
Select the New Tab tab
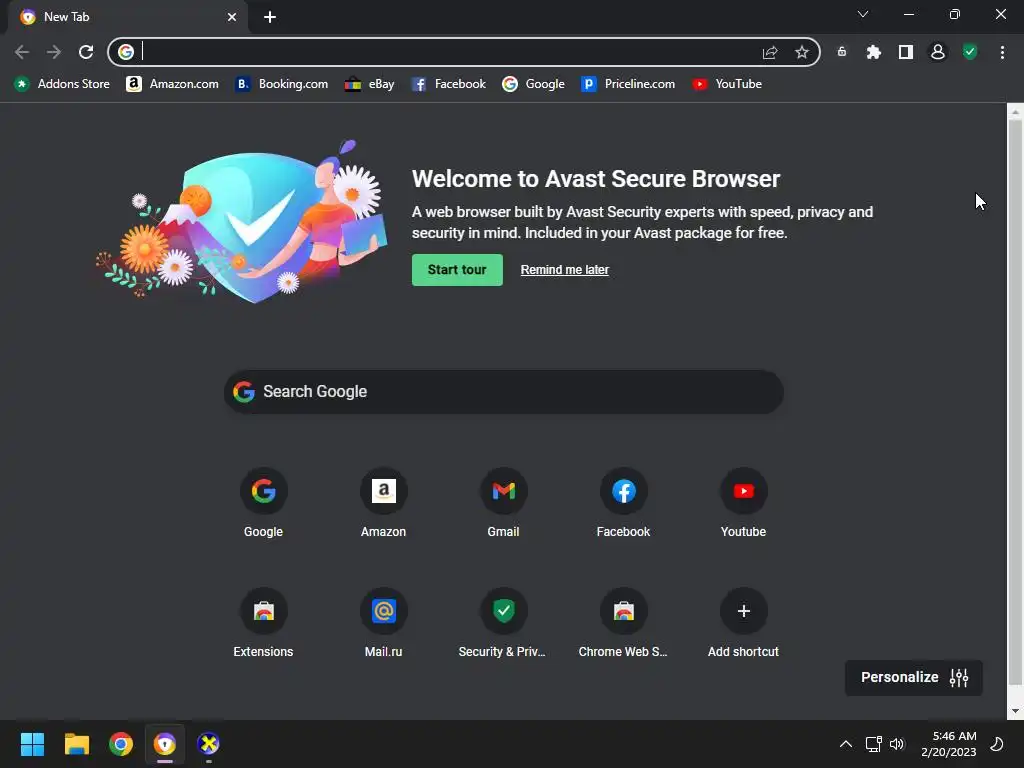pyautogui.click(x=128, y=17)
